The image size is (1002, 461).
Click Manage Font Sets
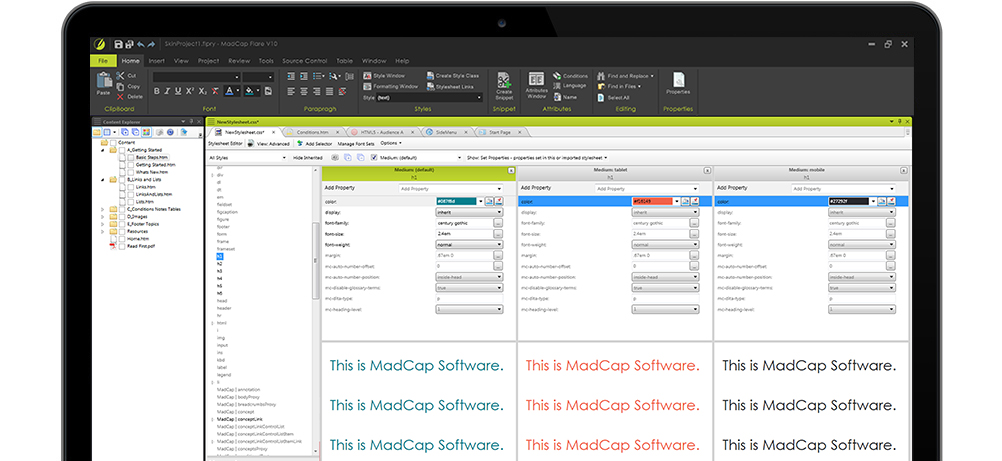click(x=355, y=144)
